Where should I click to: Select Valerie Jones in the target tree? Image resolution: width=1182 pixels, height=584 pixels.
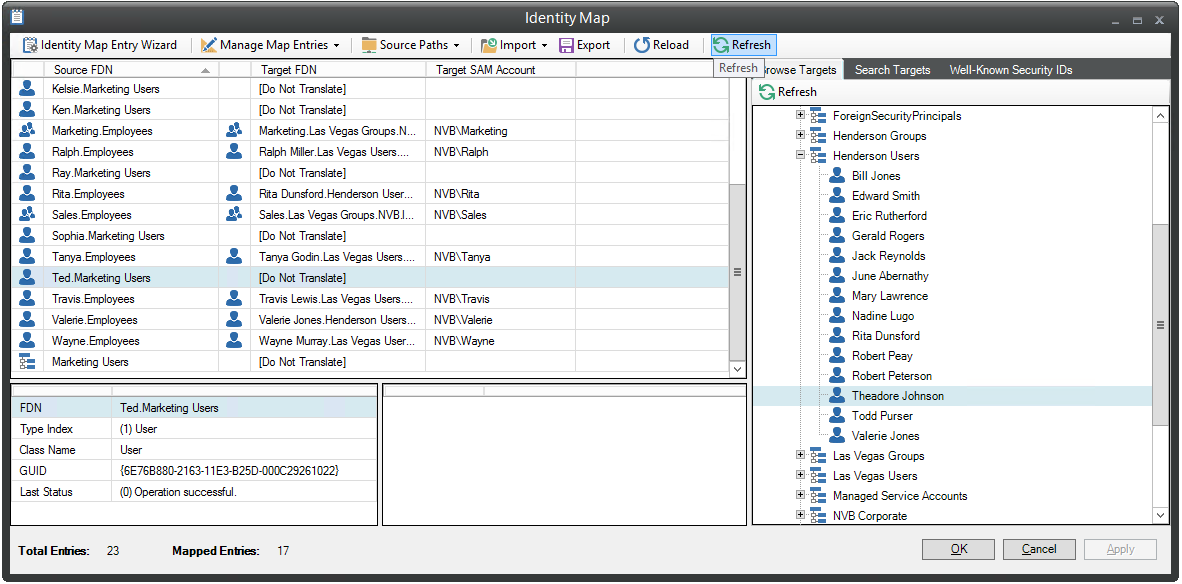coord(885,436)
